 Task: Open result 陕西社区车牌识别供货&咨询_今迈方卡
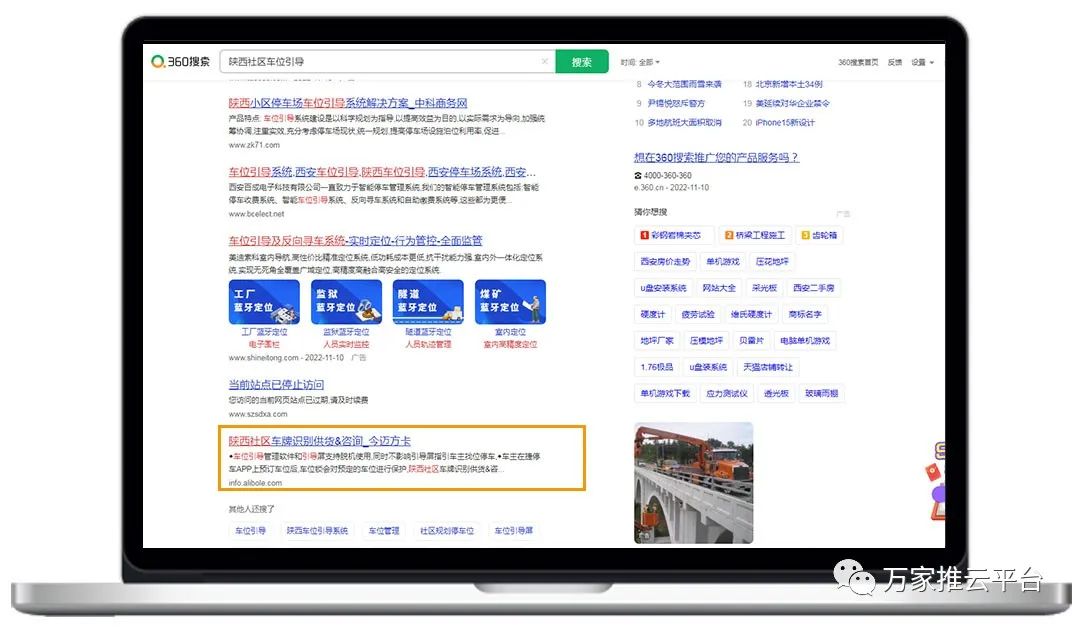click(x=319, y=441)
